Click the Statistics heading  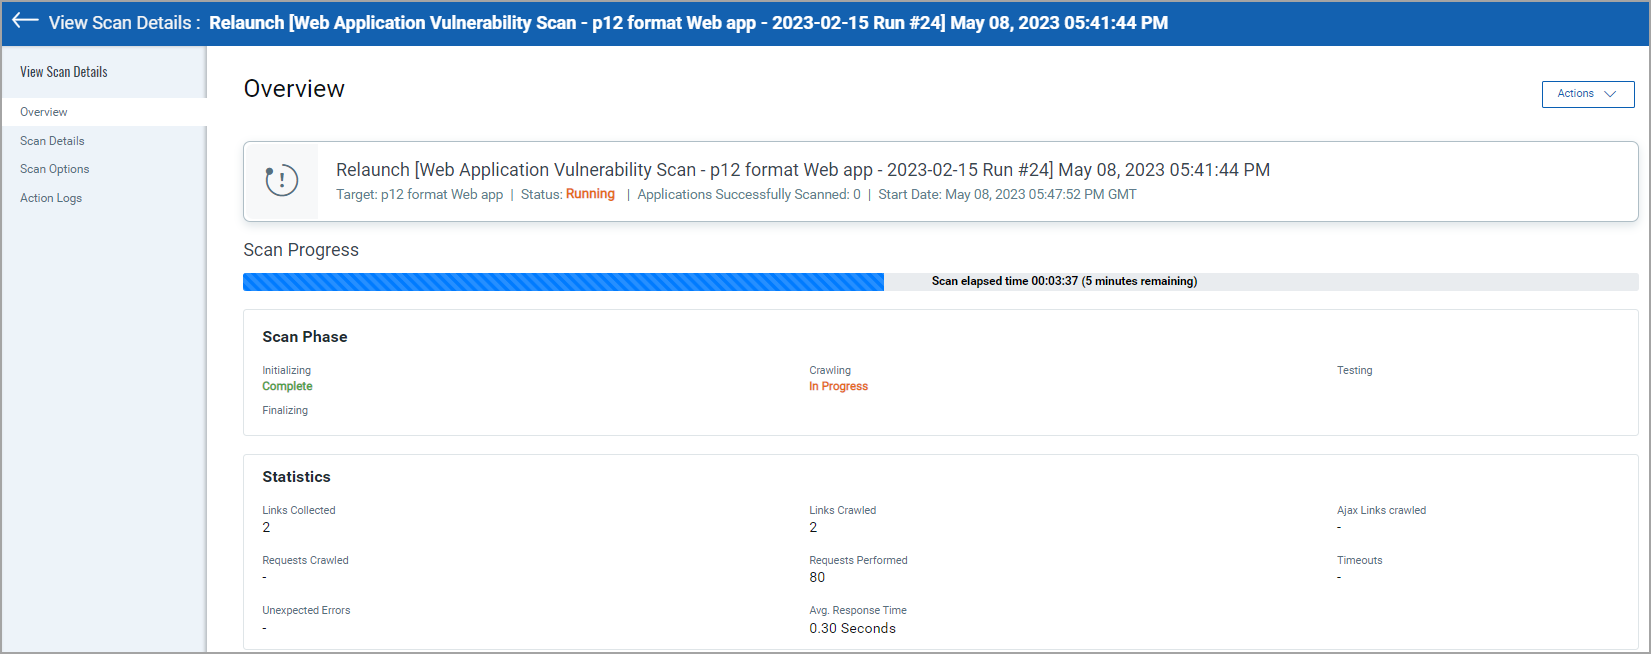[296, 477]
